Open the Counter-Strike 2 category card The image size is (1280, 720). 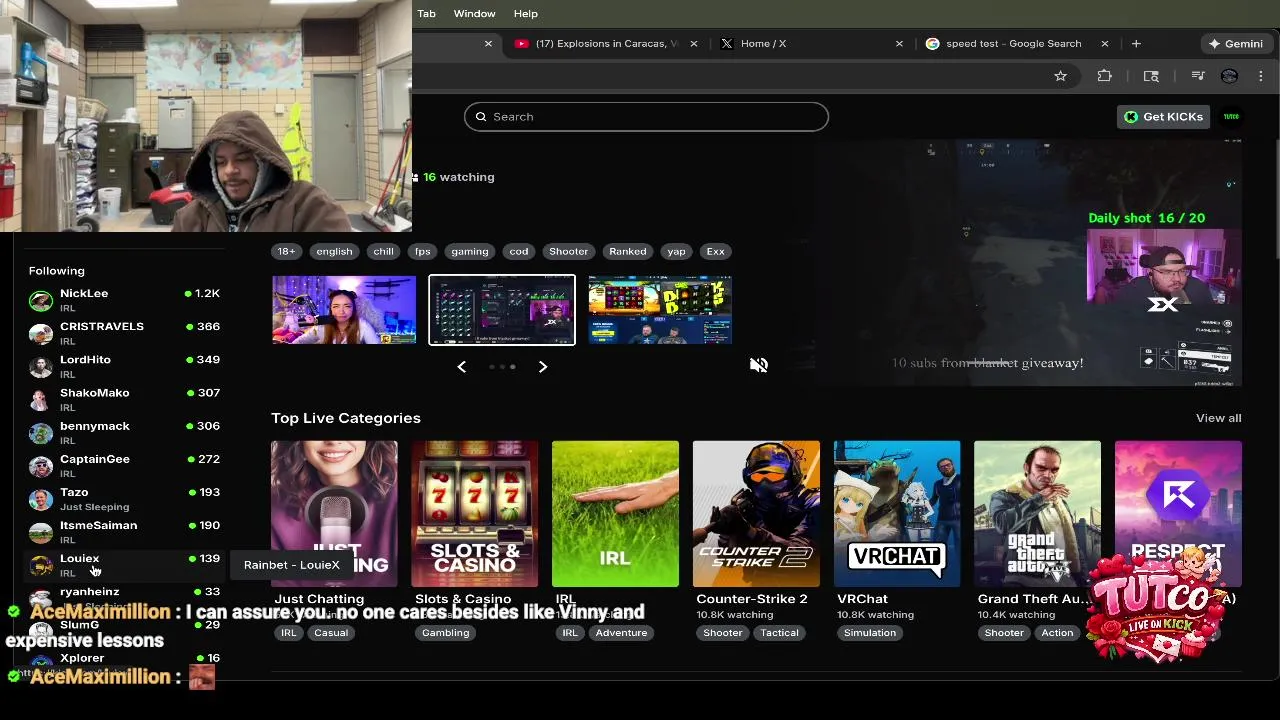click(756, 514)
